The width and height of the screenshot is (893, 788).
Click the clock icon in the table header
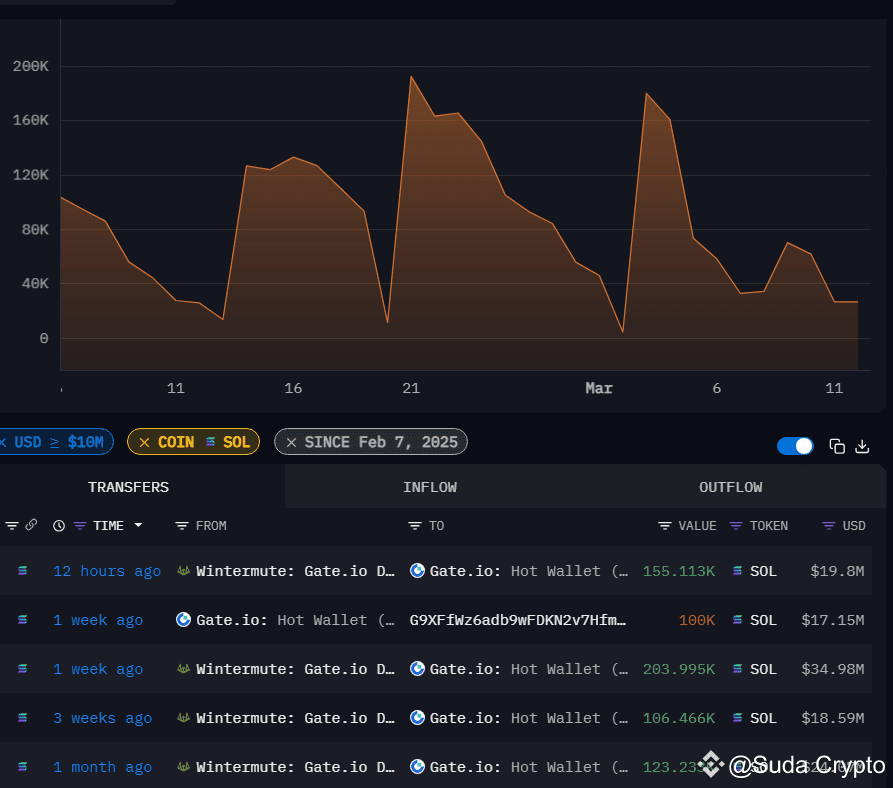57,525
